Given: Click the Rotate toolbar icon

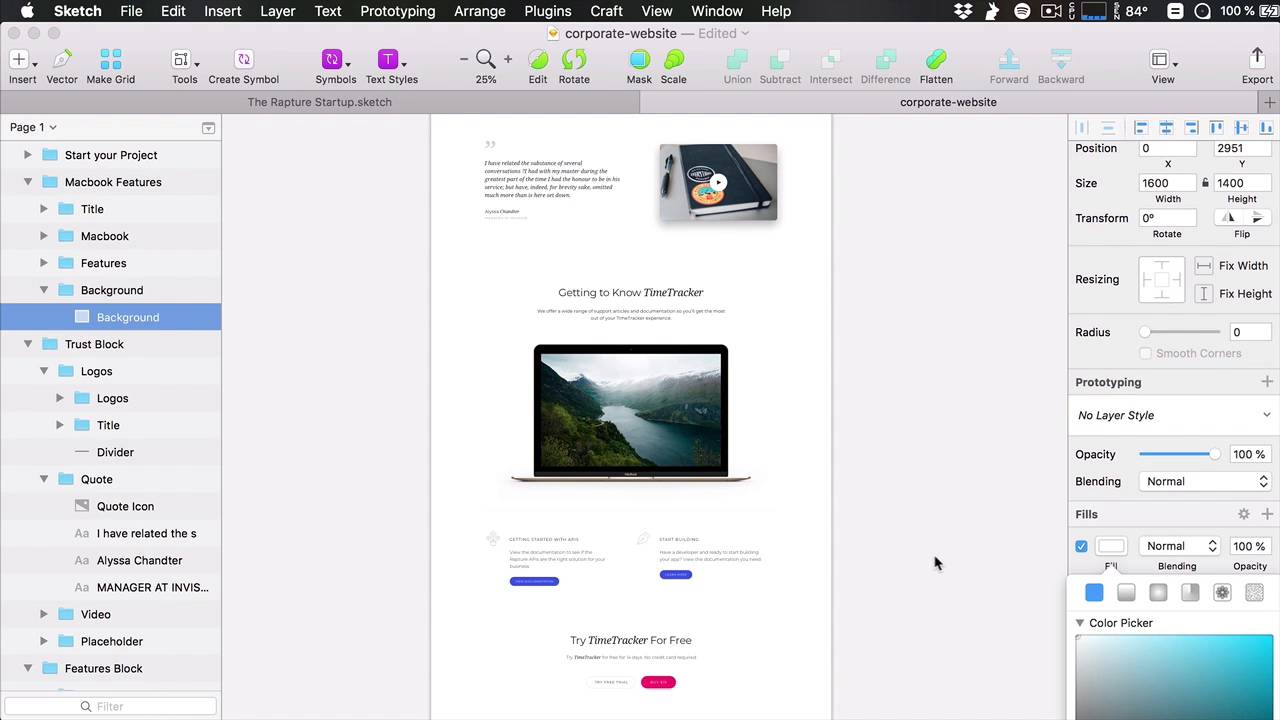Looking at the screenshot, I should 574,59.
